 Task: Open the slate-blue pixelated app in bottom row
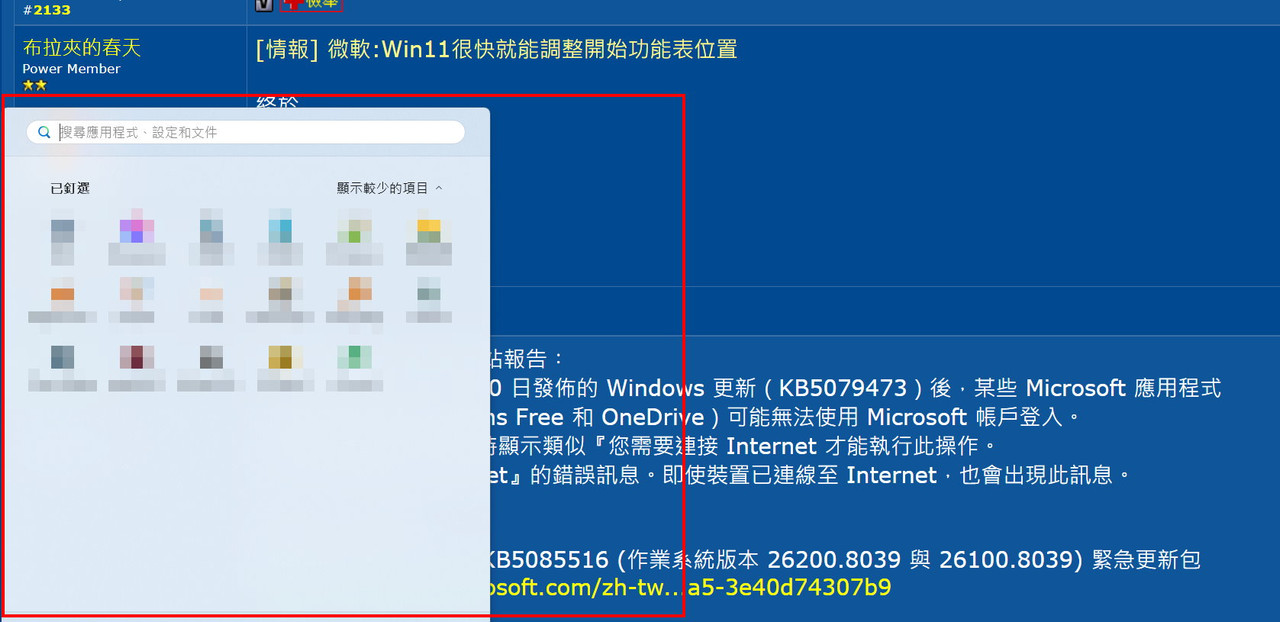coord(63,358)
